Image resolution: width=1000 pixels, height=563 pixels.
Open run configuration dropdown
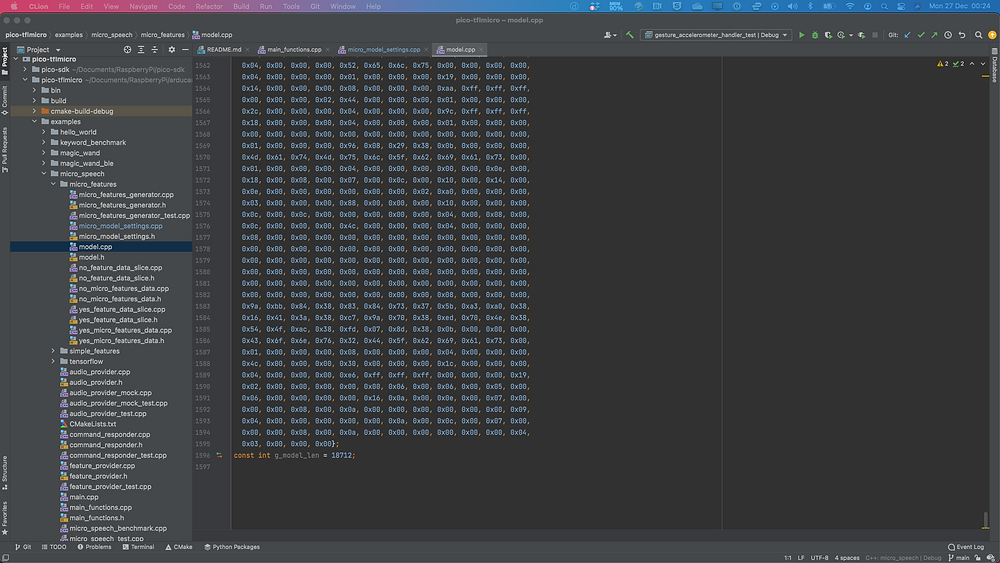[716, 35]
